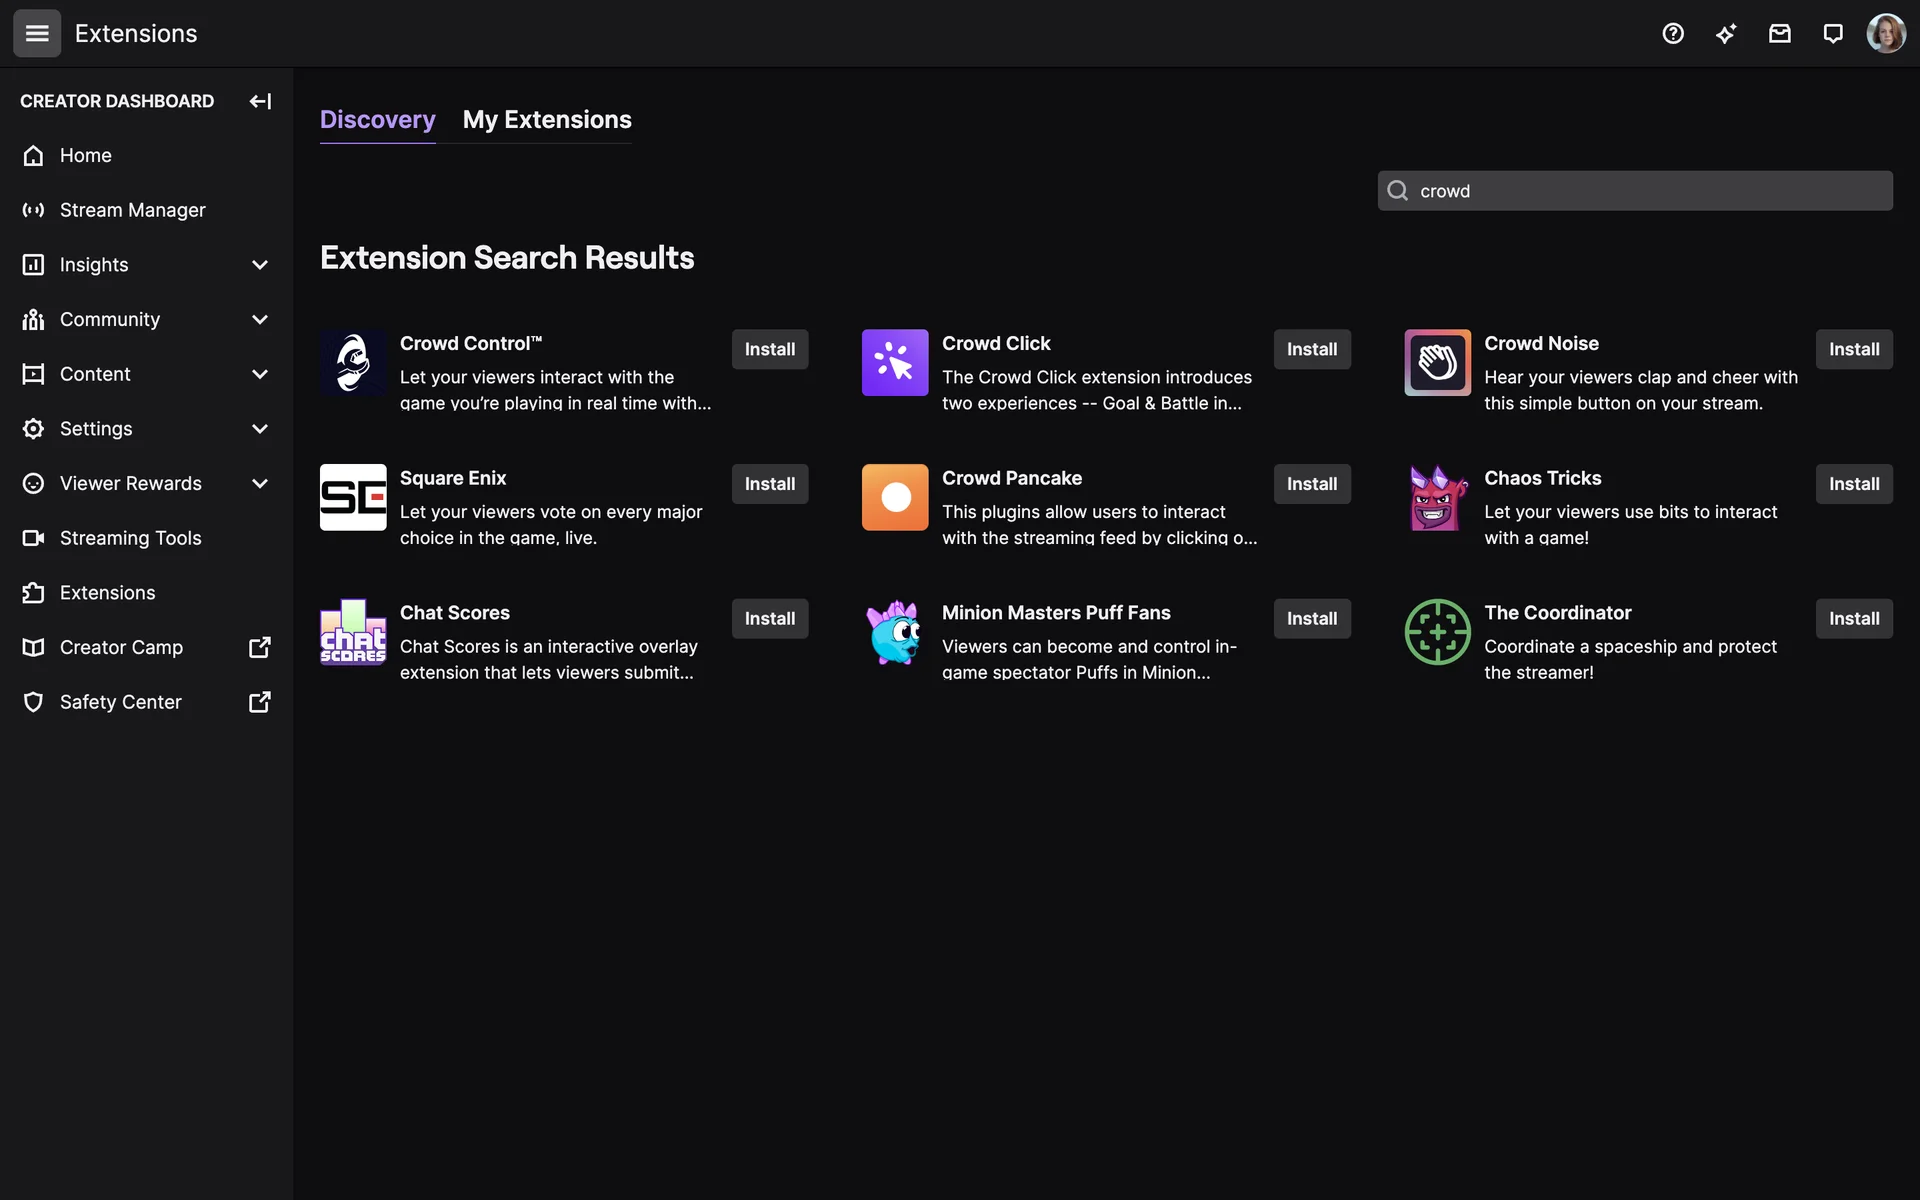Expand the Community section chevron
The width and height of the screenshot is (1920, 1200).
pyautogui.click(x=260, y=319)
